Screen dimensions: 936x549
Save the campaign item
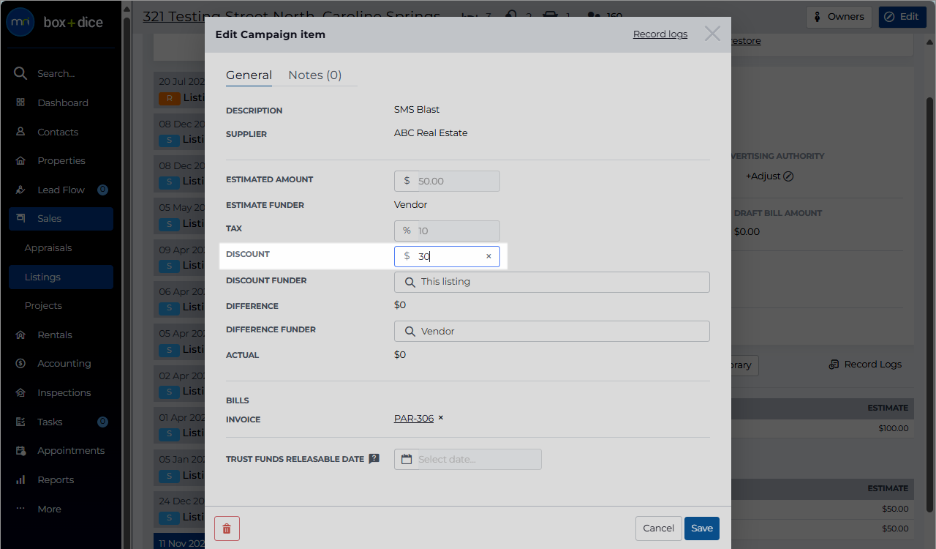[701, 528]
